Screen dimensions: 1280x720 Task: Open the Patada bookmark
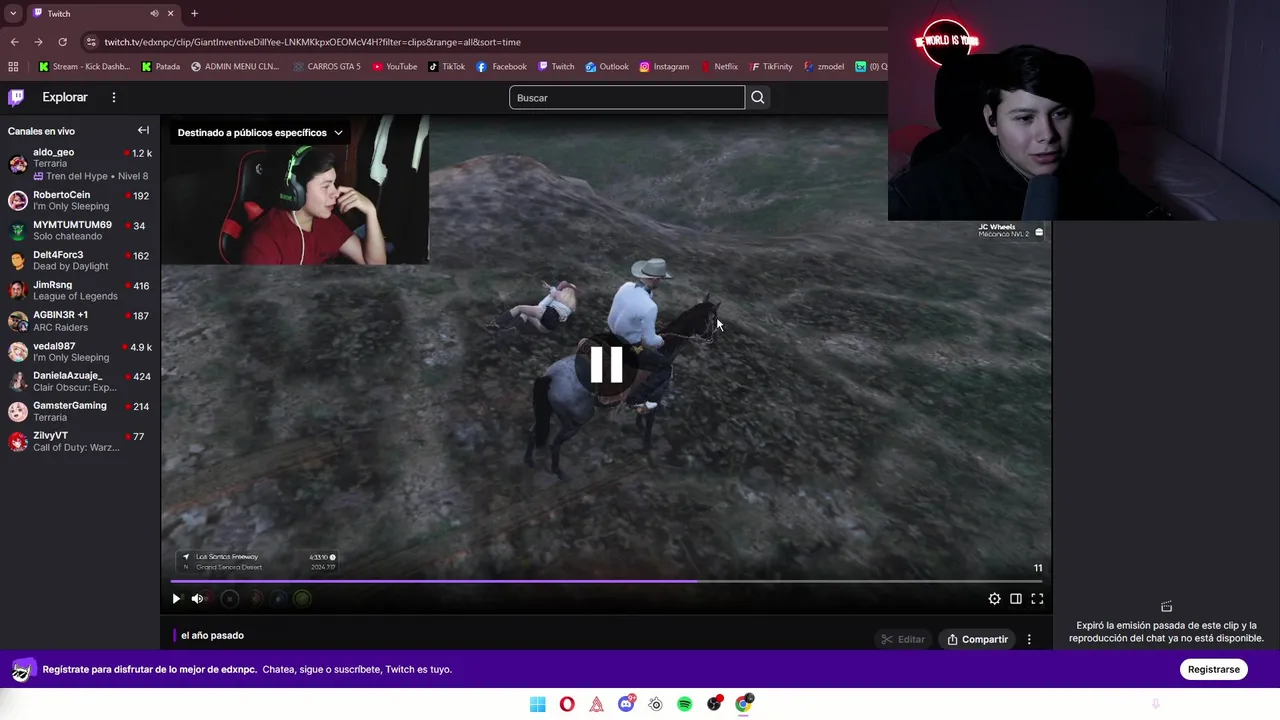coord(161,67)
